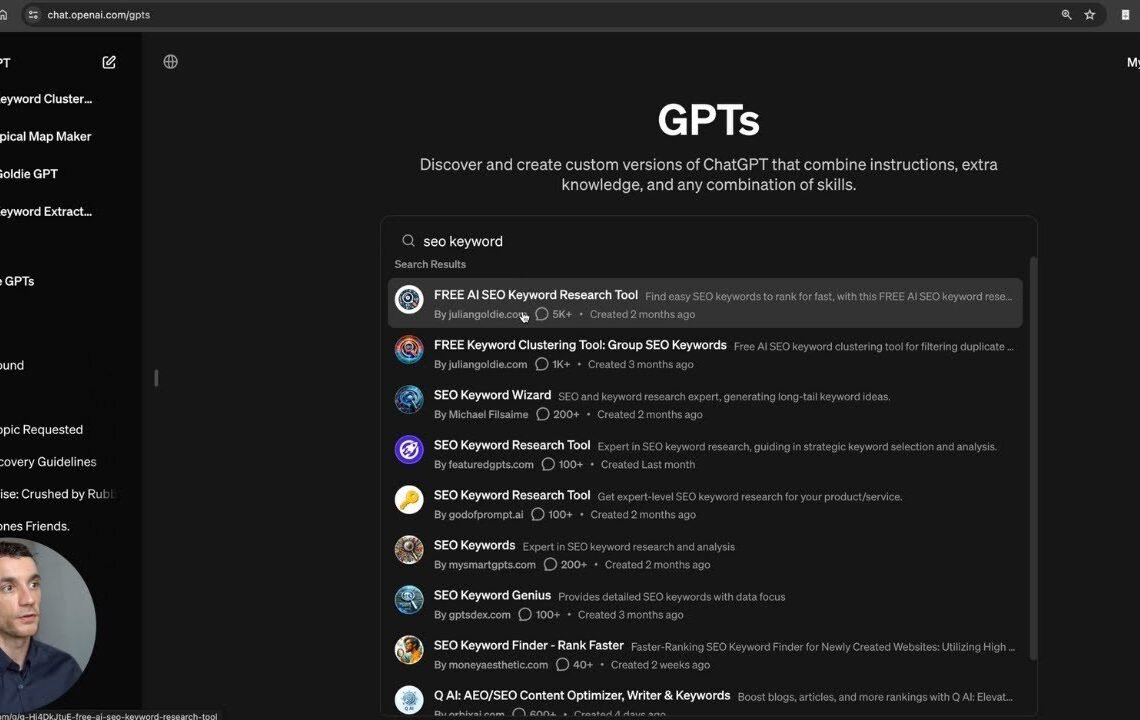Open the FREE AI SEO Keyword Research Tool title
The image size is (1140, 720).
tap(536, 295)
